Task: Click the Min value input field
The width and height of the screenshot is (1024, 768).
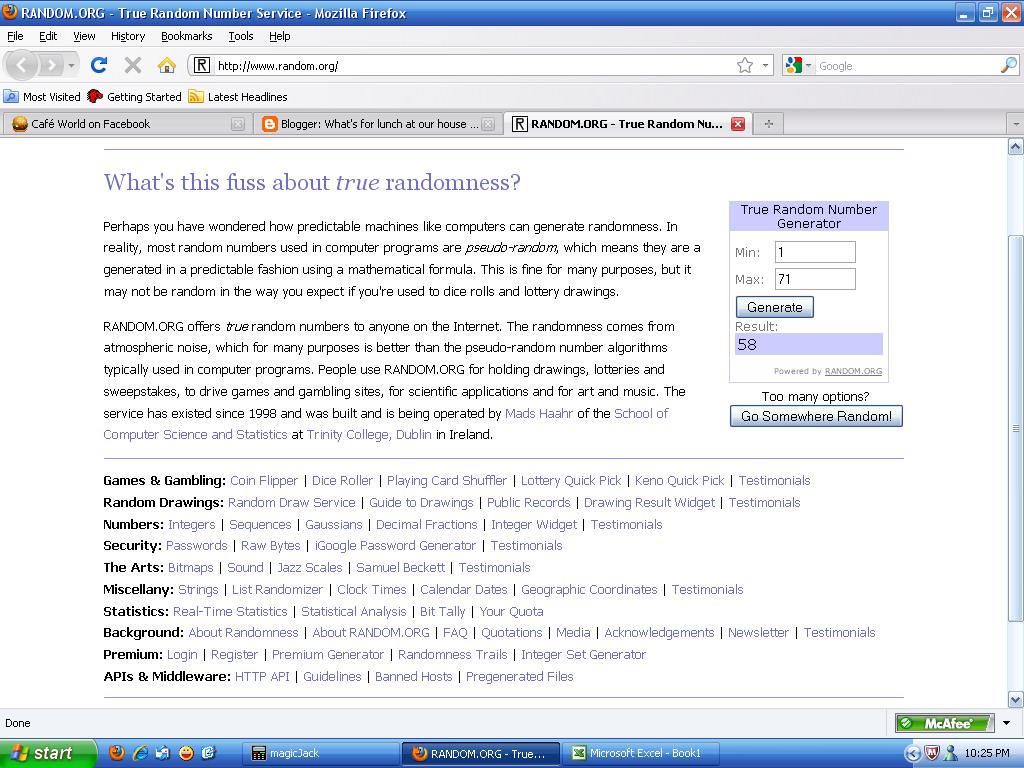Action: [815, 252]
